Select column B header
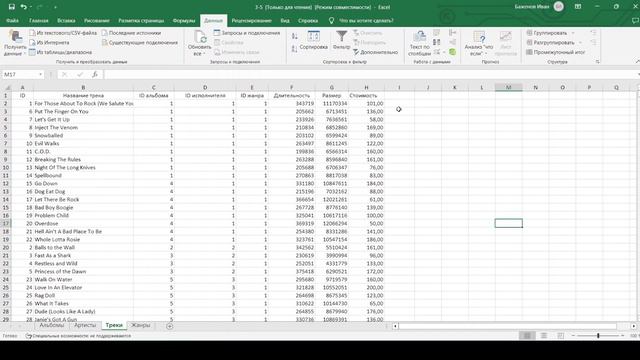The width and height of the screenshot is (640, 360). 83,87
